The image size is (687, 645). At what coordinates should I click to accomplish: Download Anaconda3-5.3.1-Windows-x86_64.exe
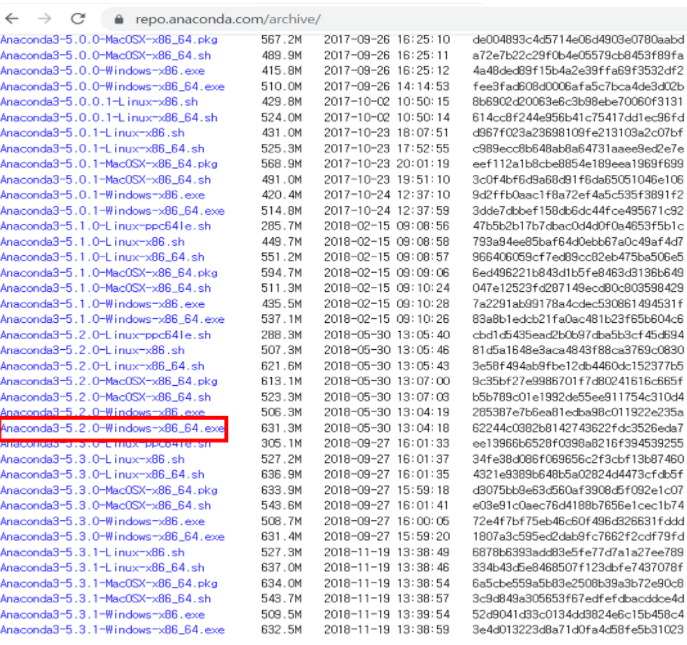(112, 631)
